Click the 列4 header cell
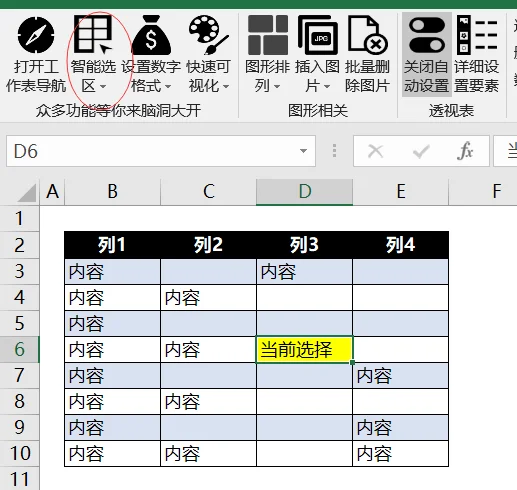Viewport: 517px width, 490px height. 400,245
